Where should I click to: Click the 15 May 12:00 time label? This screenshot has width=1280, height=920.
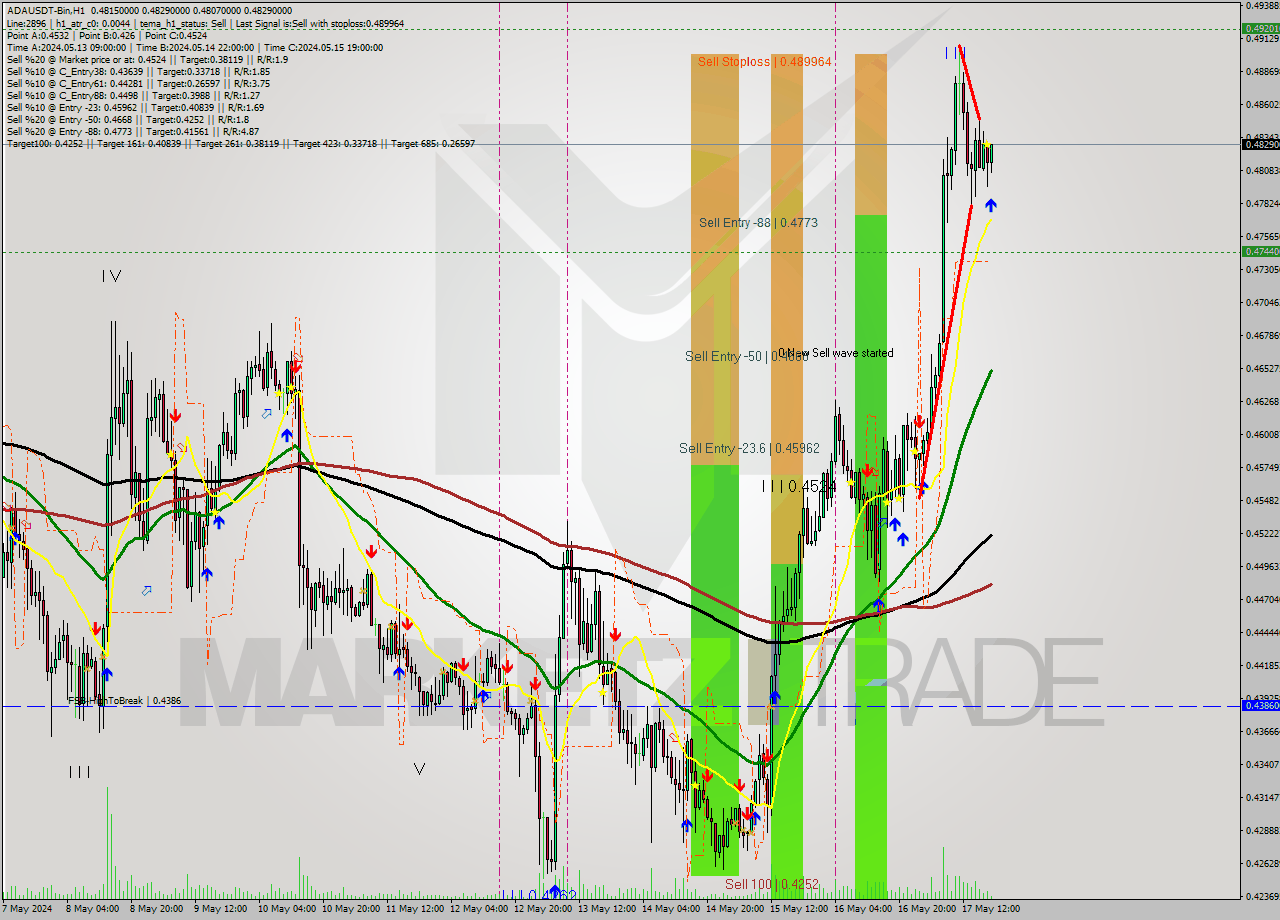click(x=797, y=909)
